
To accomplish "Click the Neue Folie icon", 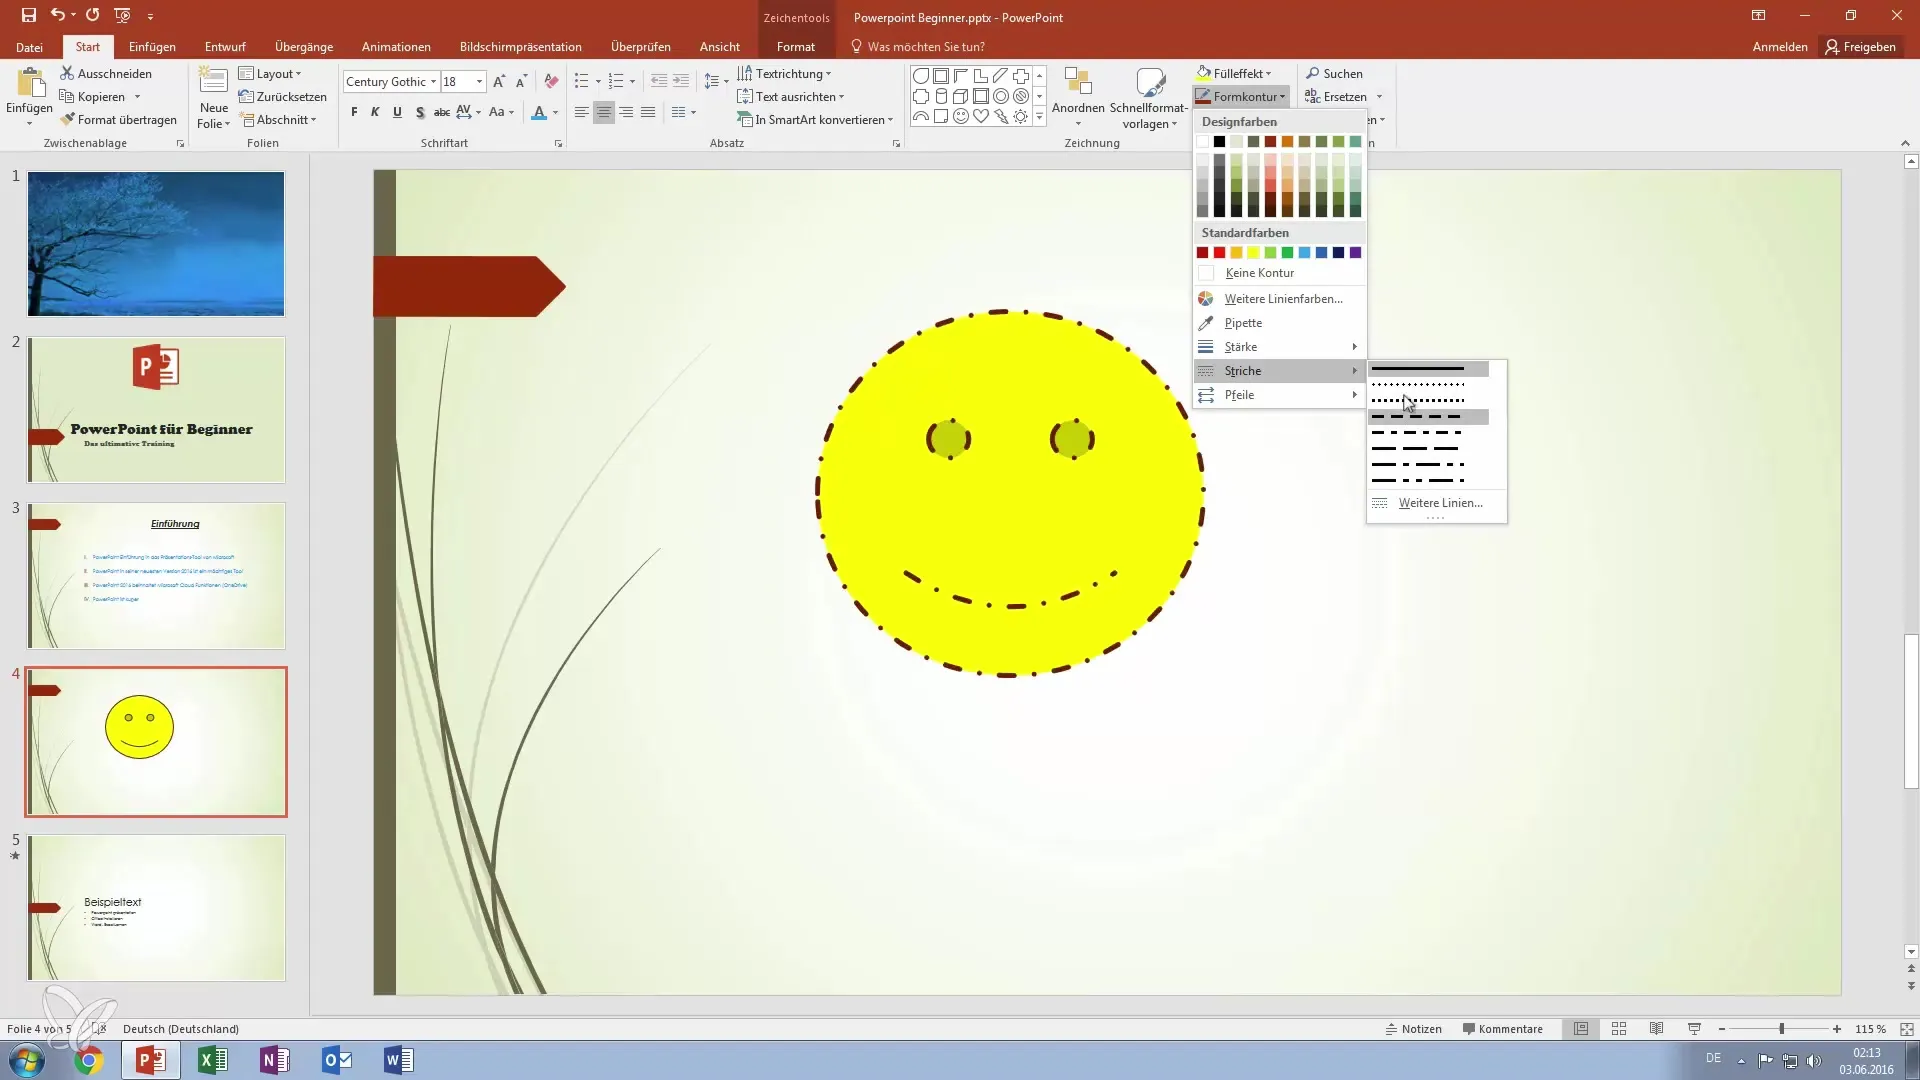I will coord(213,82).
